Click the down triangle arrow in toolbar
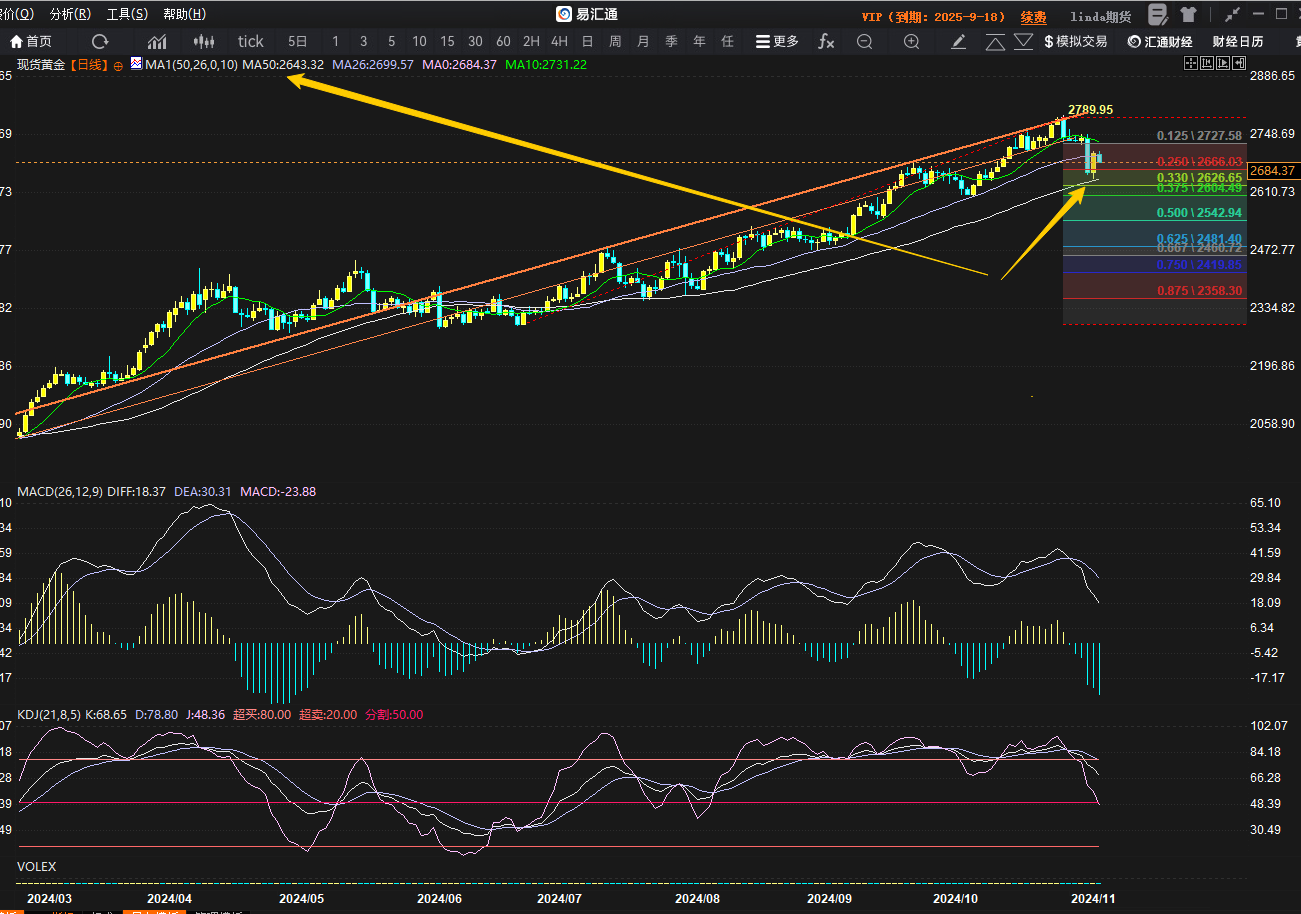The height and width of the screenshot is (914, 1301). (x=1023, y=41)
